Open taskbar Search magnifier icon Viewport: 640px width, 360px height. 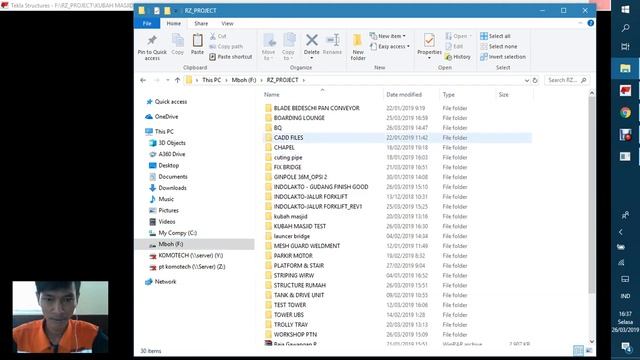point(625,28)
